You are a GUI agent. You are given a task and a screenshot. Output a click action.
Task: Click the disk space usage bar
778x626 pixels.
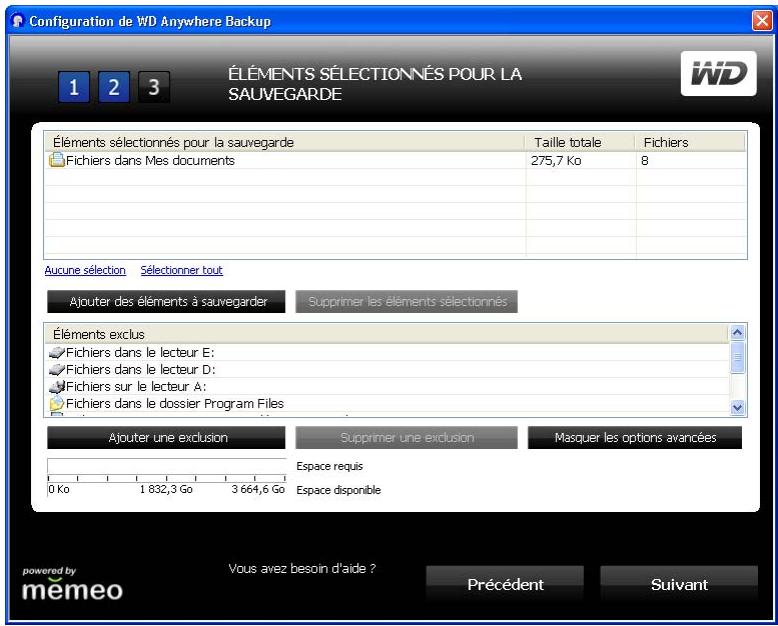[x=167, y=466]
